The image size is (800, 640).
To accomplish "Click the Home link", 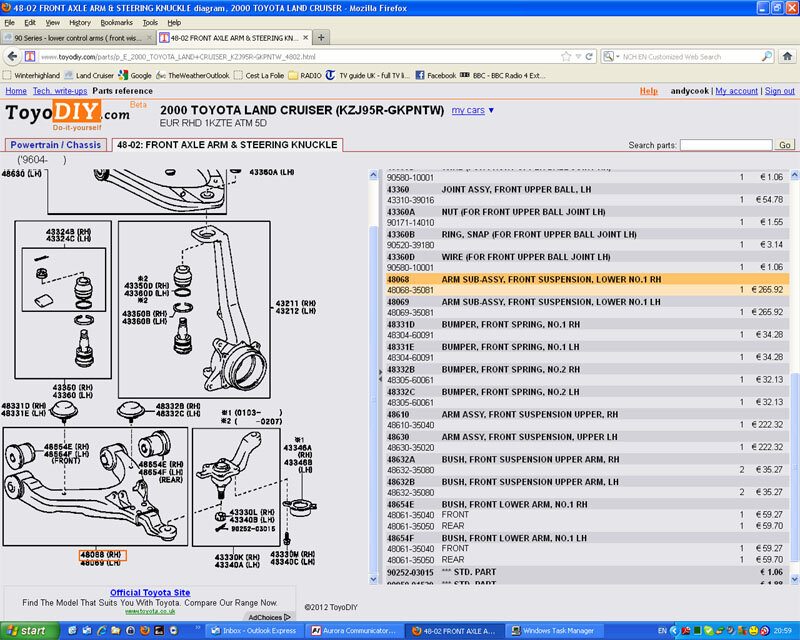I will 16,91.
